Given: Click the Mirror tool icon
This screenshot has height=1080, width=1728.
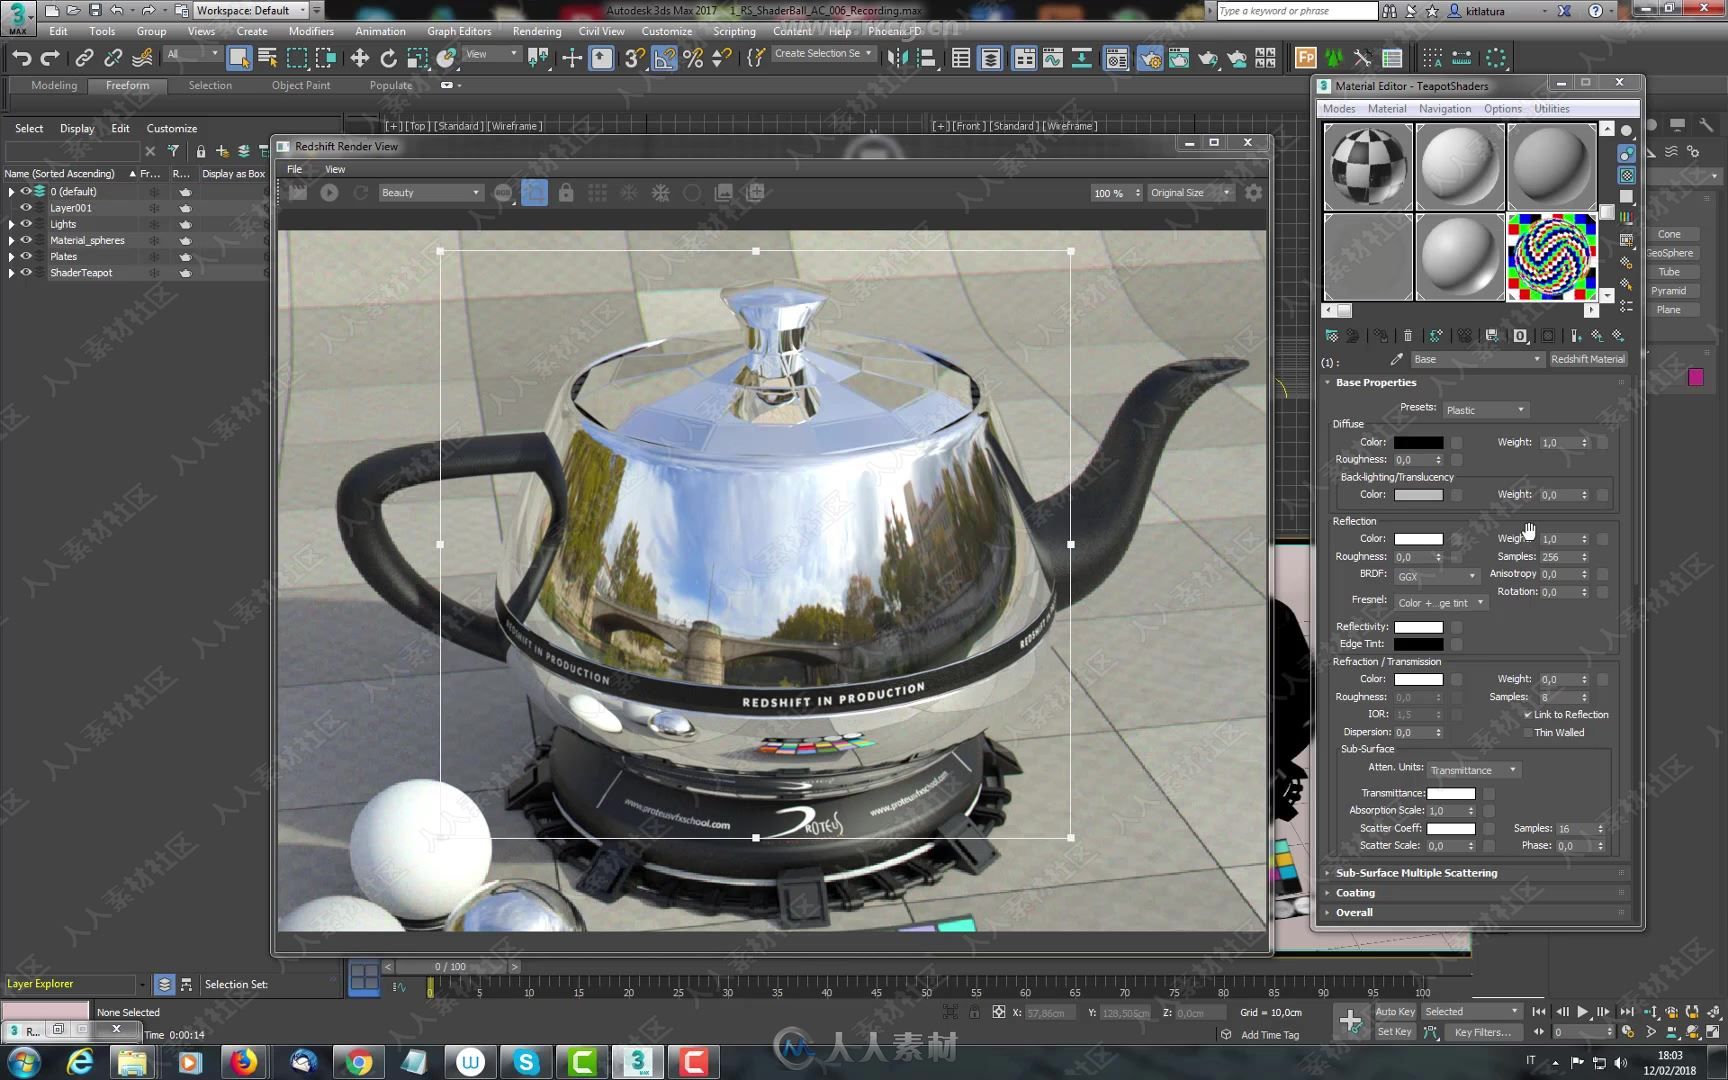Looking at the screenshot, I should tap(897, 58).
